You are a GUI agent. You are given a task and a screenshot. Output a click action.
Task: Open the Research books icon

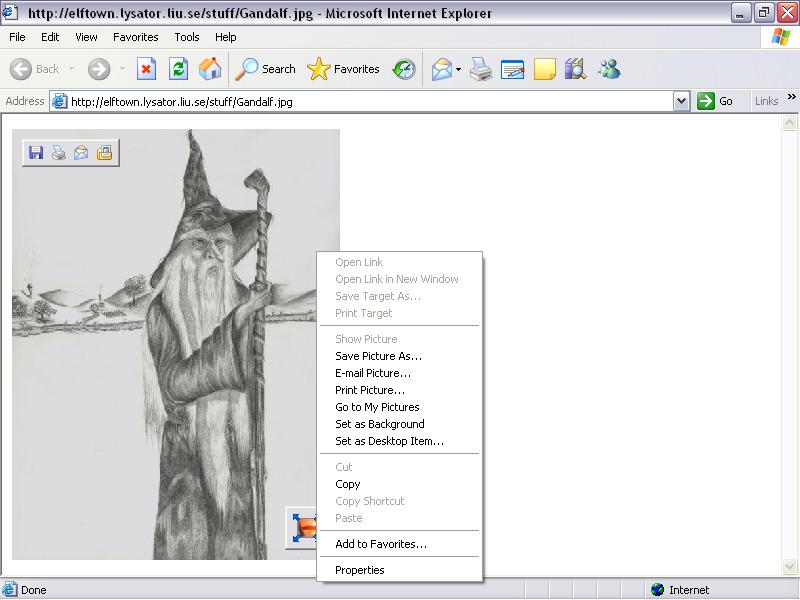click(x=576, y=69)
